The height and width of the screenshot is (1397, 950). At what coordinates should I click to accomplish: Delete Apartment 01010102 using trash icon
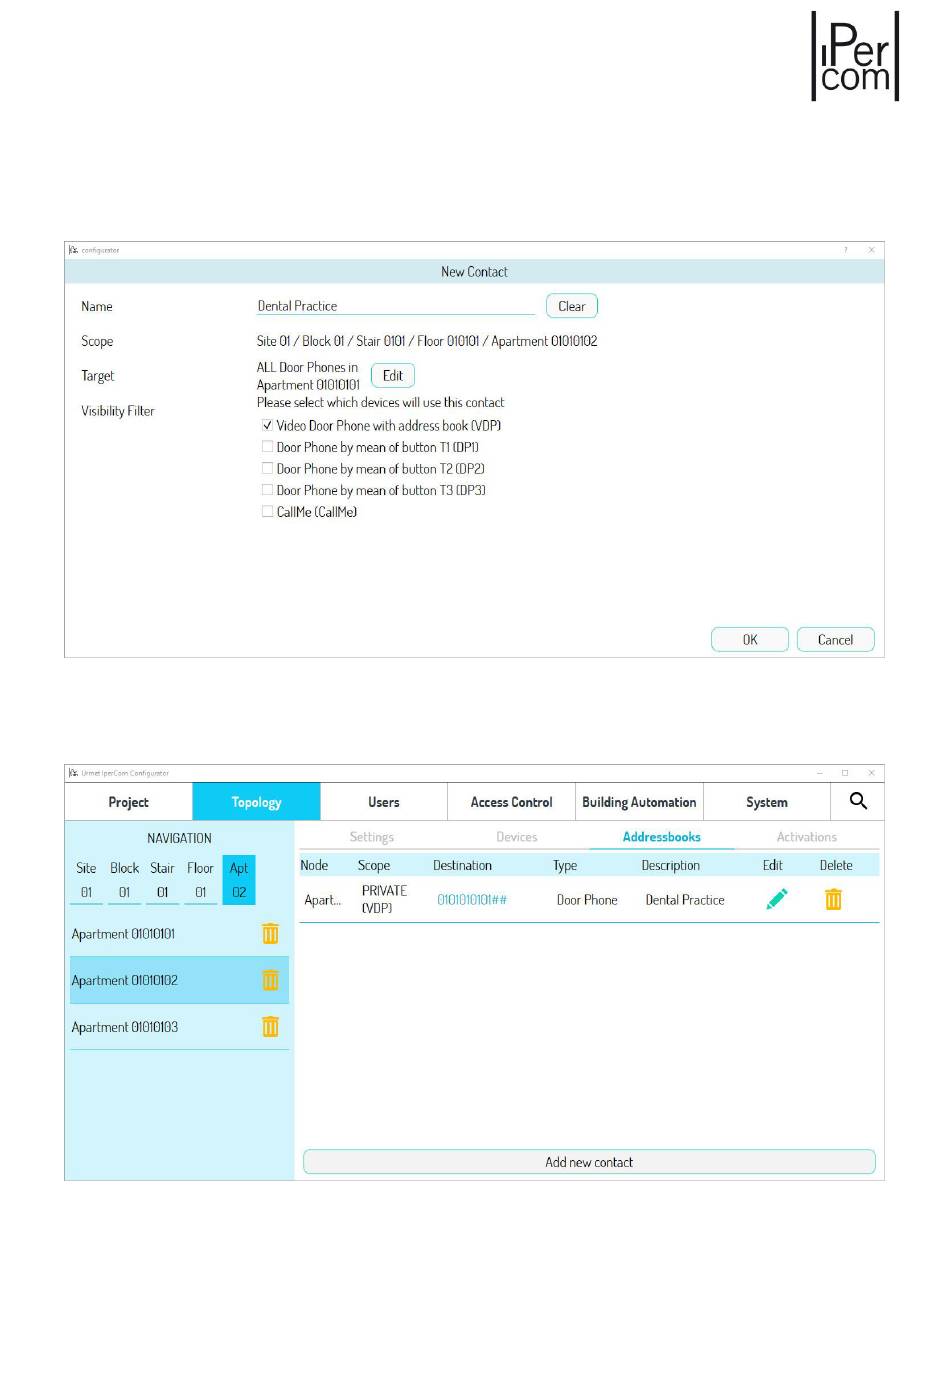(270, 980)
